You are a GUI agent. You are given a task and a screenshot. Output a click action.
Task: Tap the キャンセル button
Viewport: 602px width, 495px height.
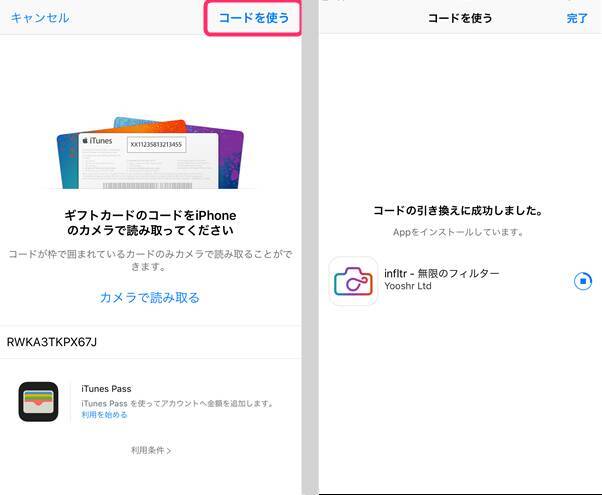[40, 18]
